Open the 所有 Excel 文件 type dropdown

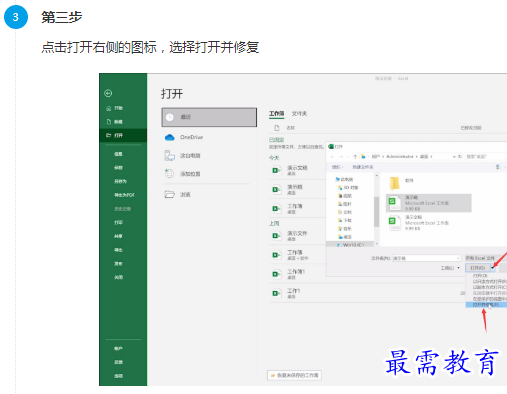click(x=486, y=258)
